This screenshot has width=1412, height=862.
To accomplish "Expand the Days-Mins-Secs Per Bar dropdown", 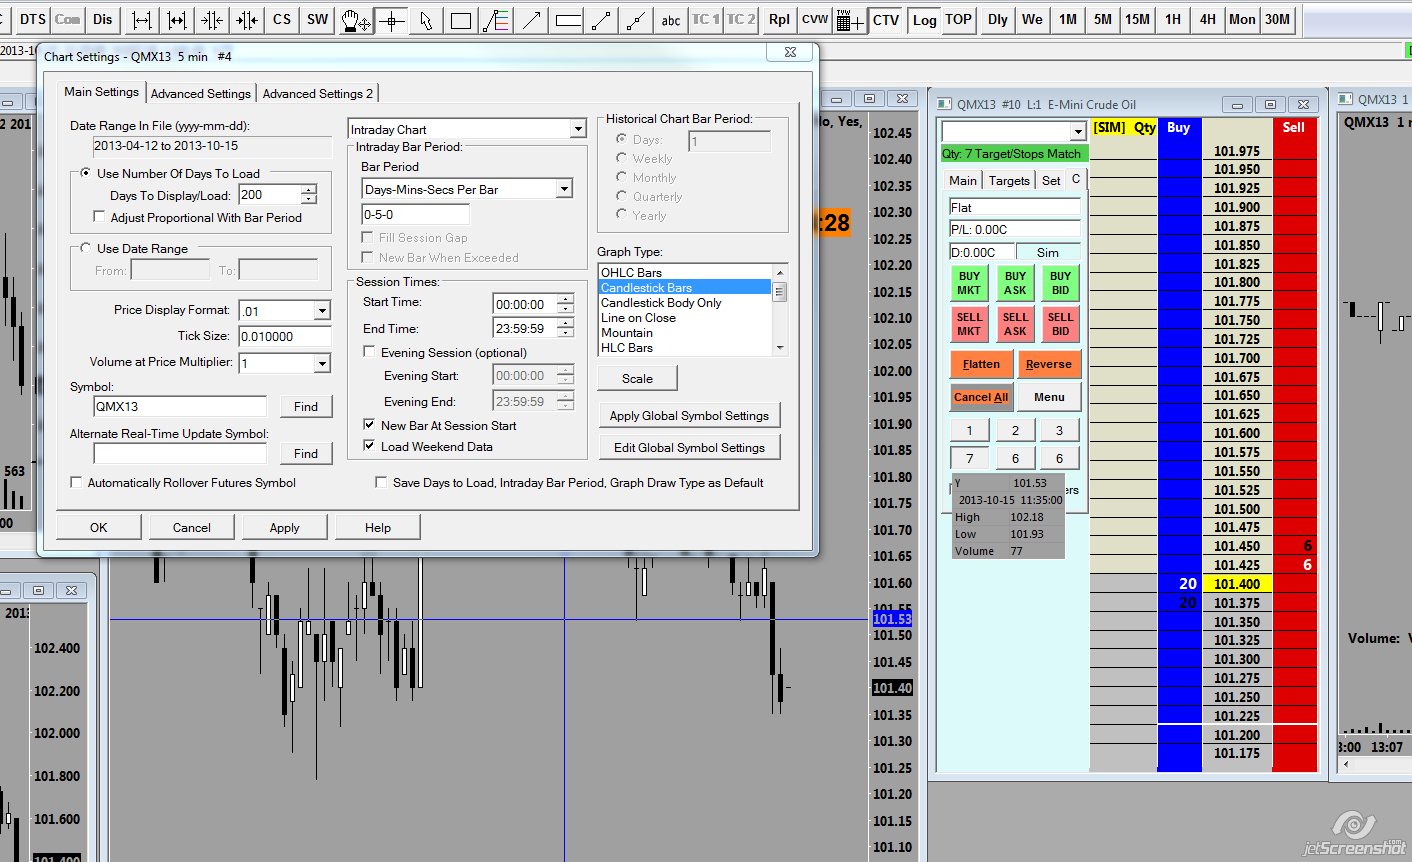I will (564, 189).
